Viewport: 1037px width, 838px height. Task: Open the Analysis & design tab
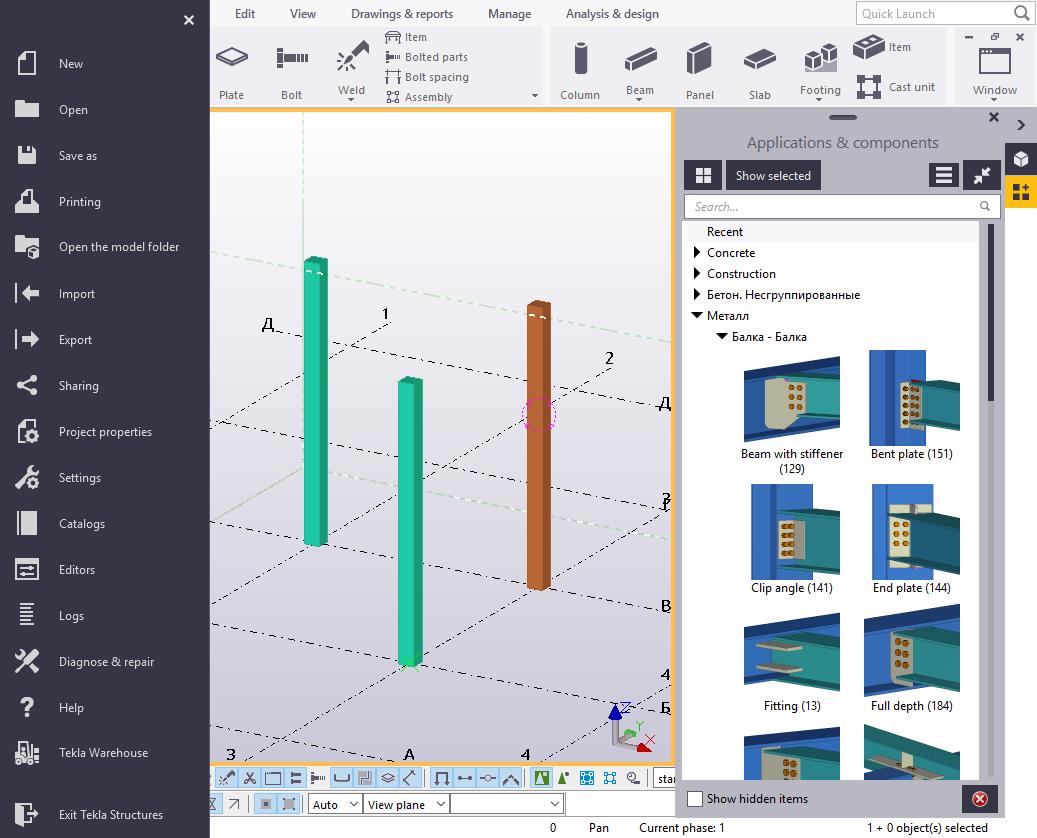612,14
